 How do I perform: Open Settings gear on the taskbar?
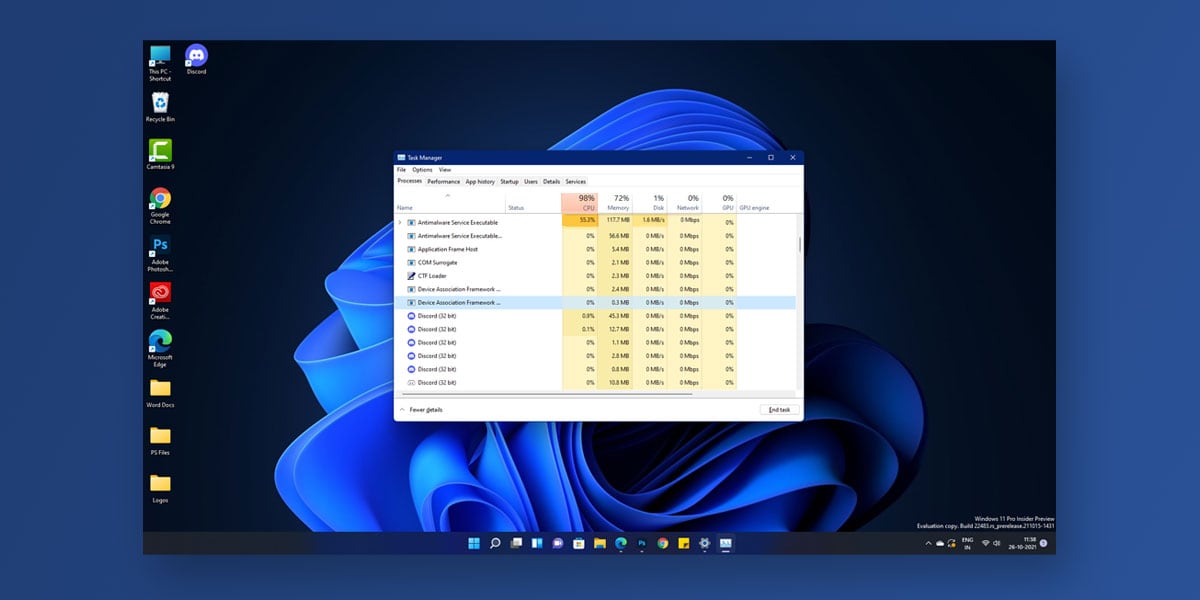(x=705, y=543)
